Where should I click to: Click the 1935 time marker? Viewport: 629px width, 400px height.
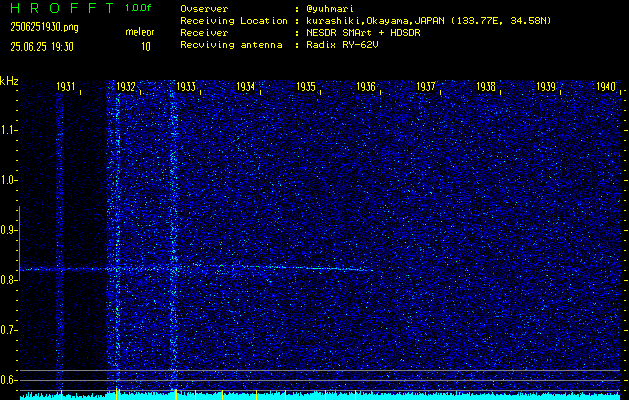point(306,87)
